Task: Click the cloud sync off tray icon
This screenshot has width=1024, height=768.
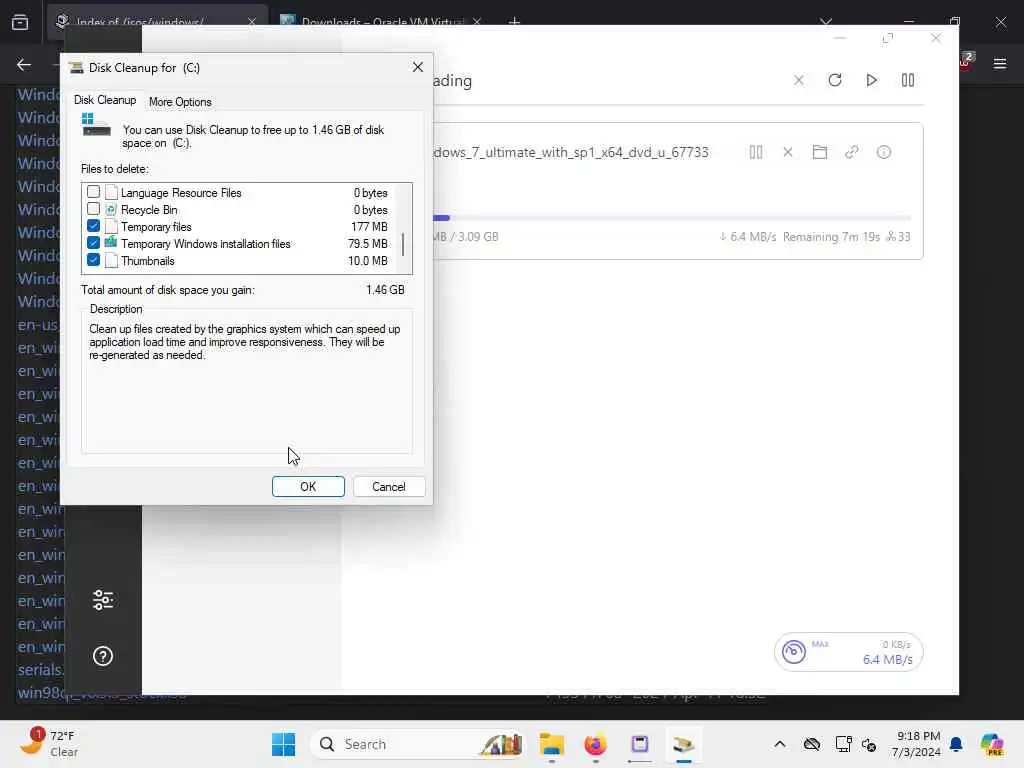Action: coord(812,744)
